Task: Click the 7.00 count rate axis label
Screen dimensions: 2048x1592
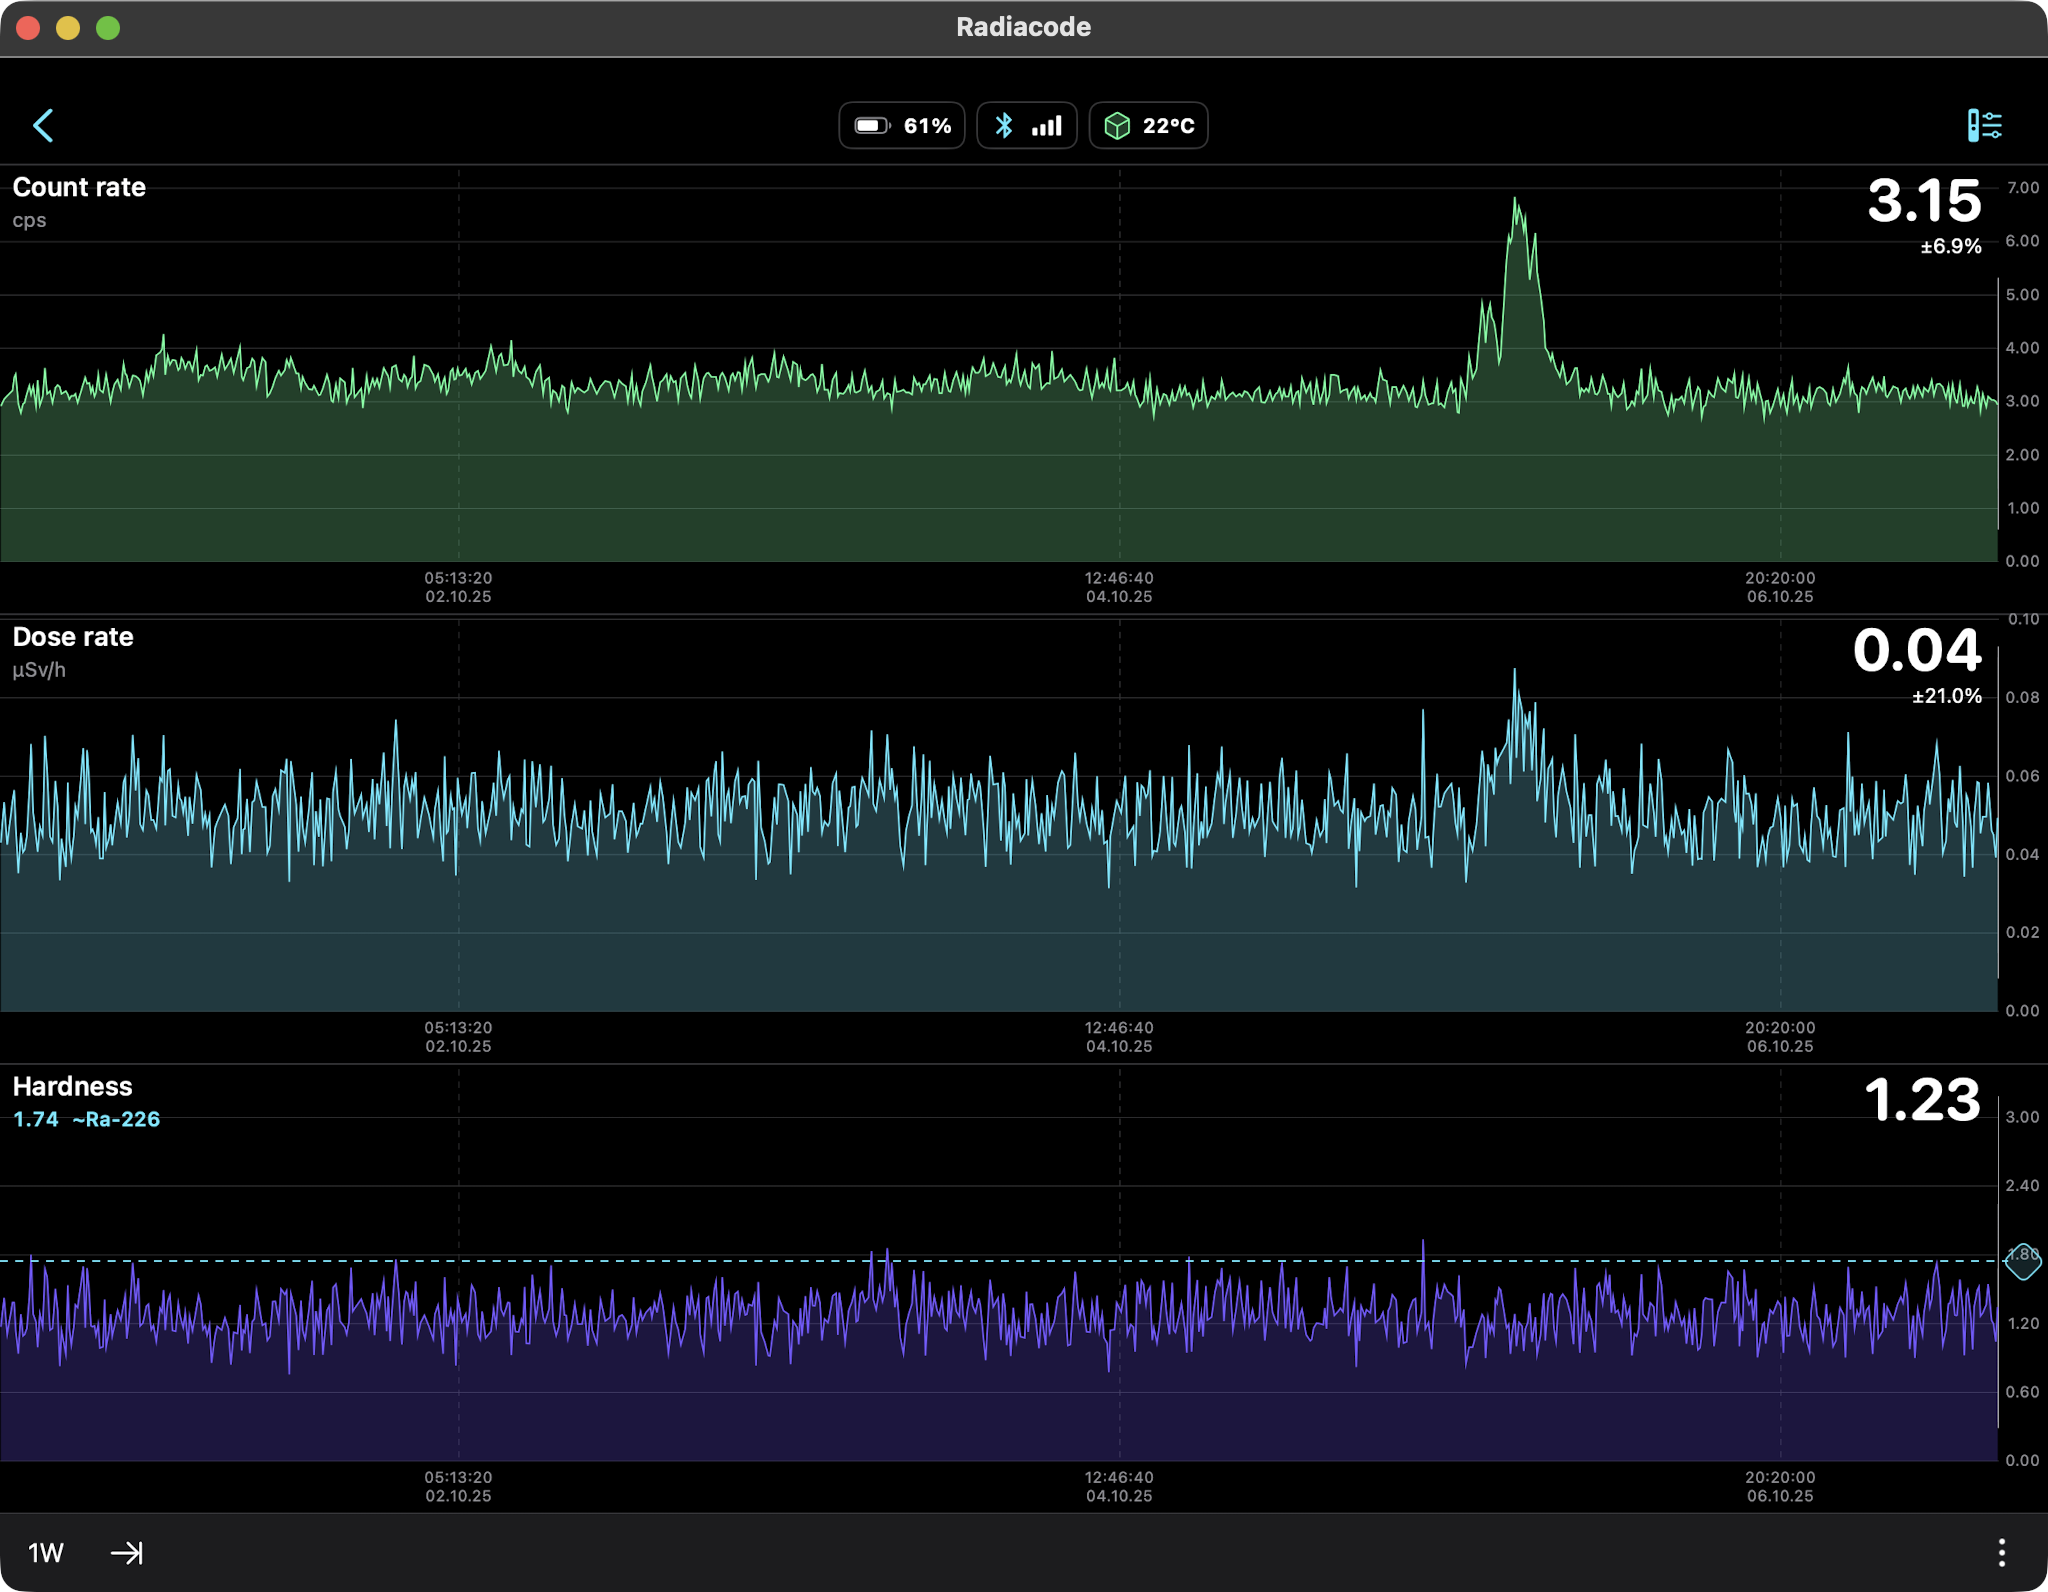Action: [x=2022, y=188]
